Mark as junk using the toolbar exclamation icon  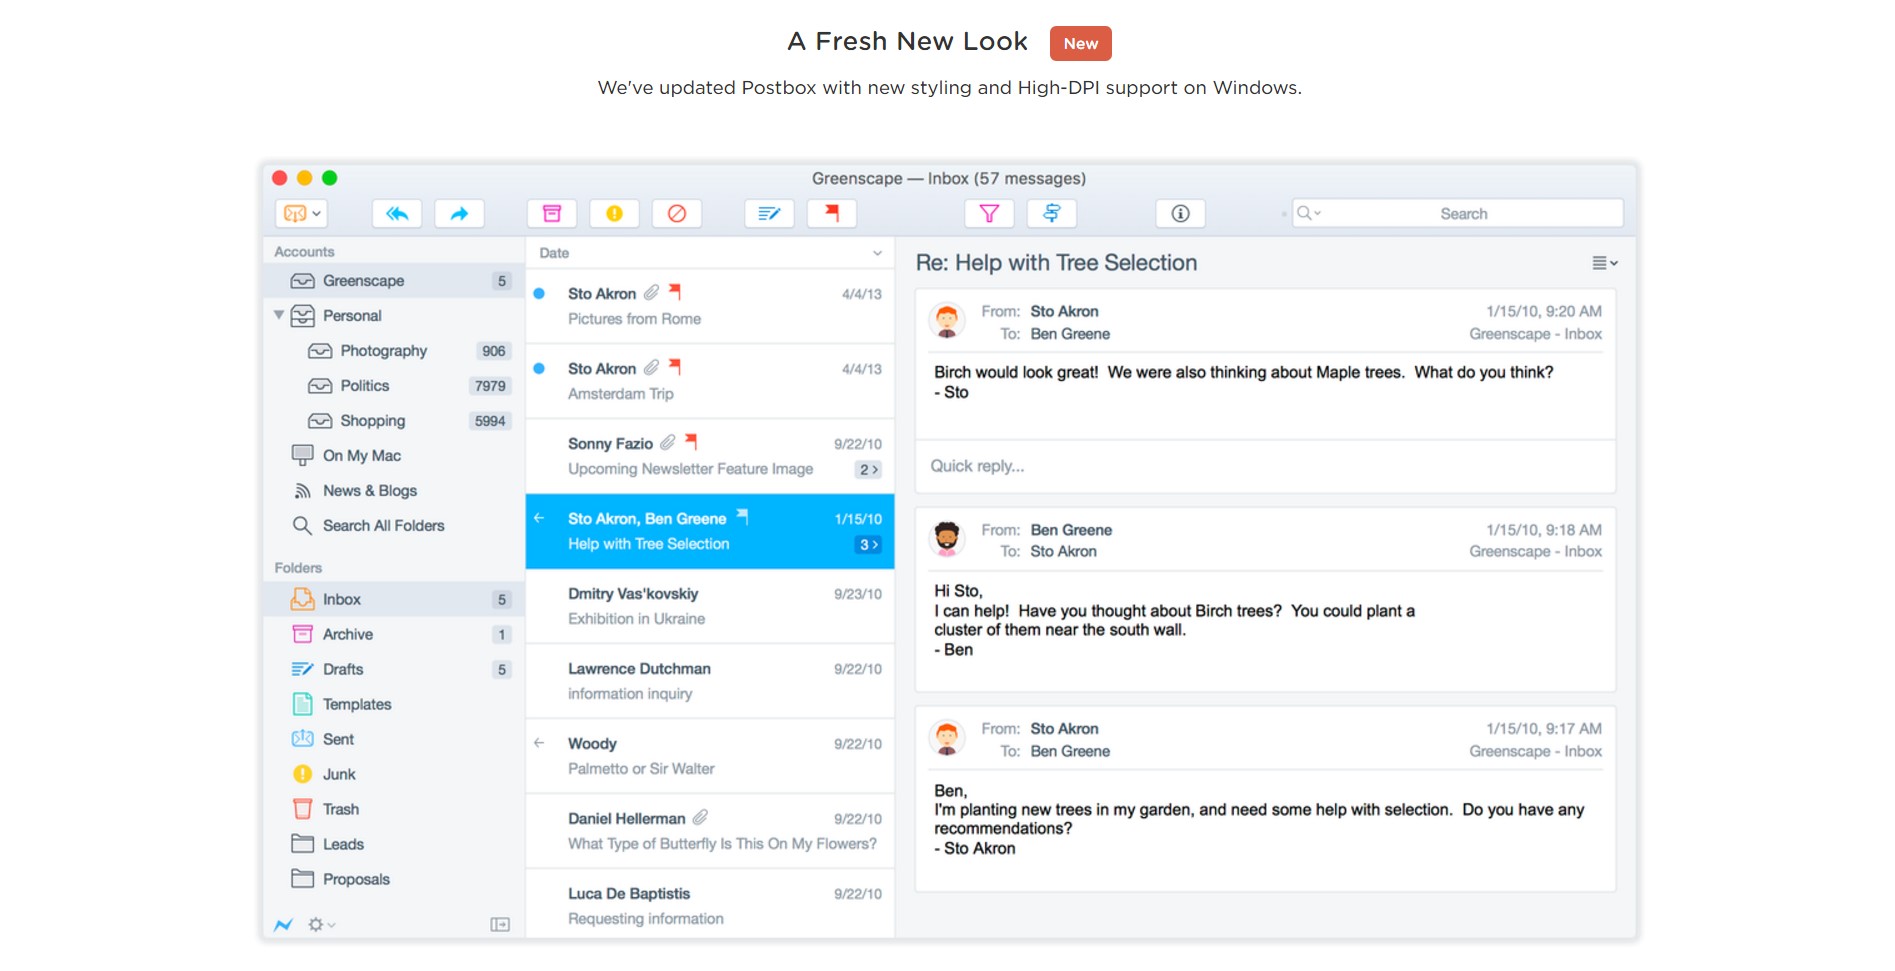[614, 213]
